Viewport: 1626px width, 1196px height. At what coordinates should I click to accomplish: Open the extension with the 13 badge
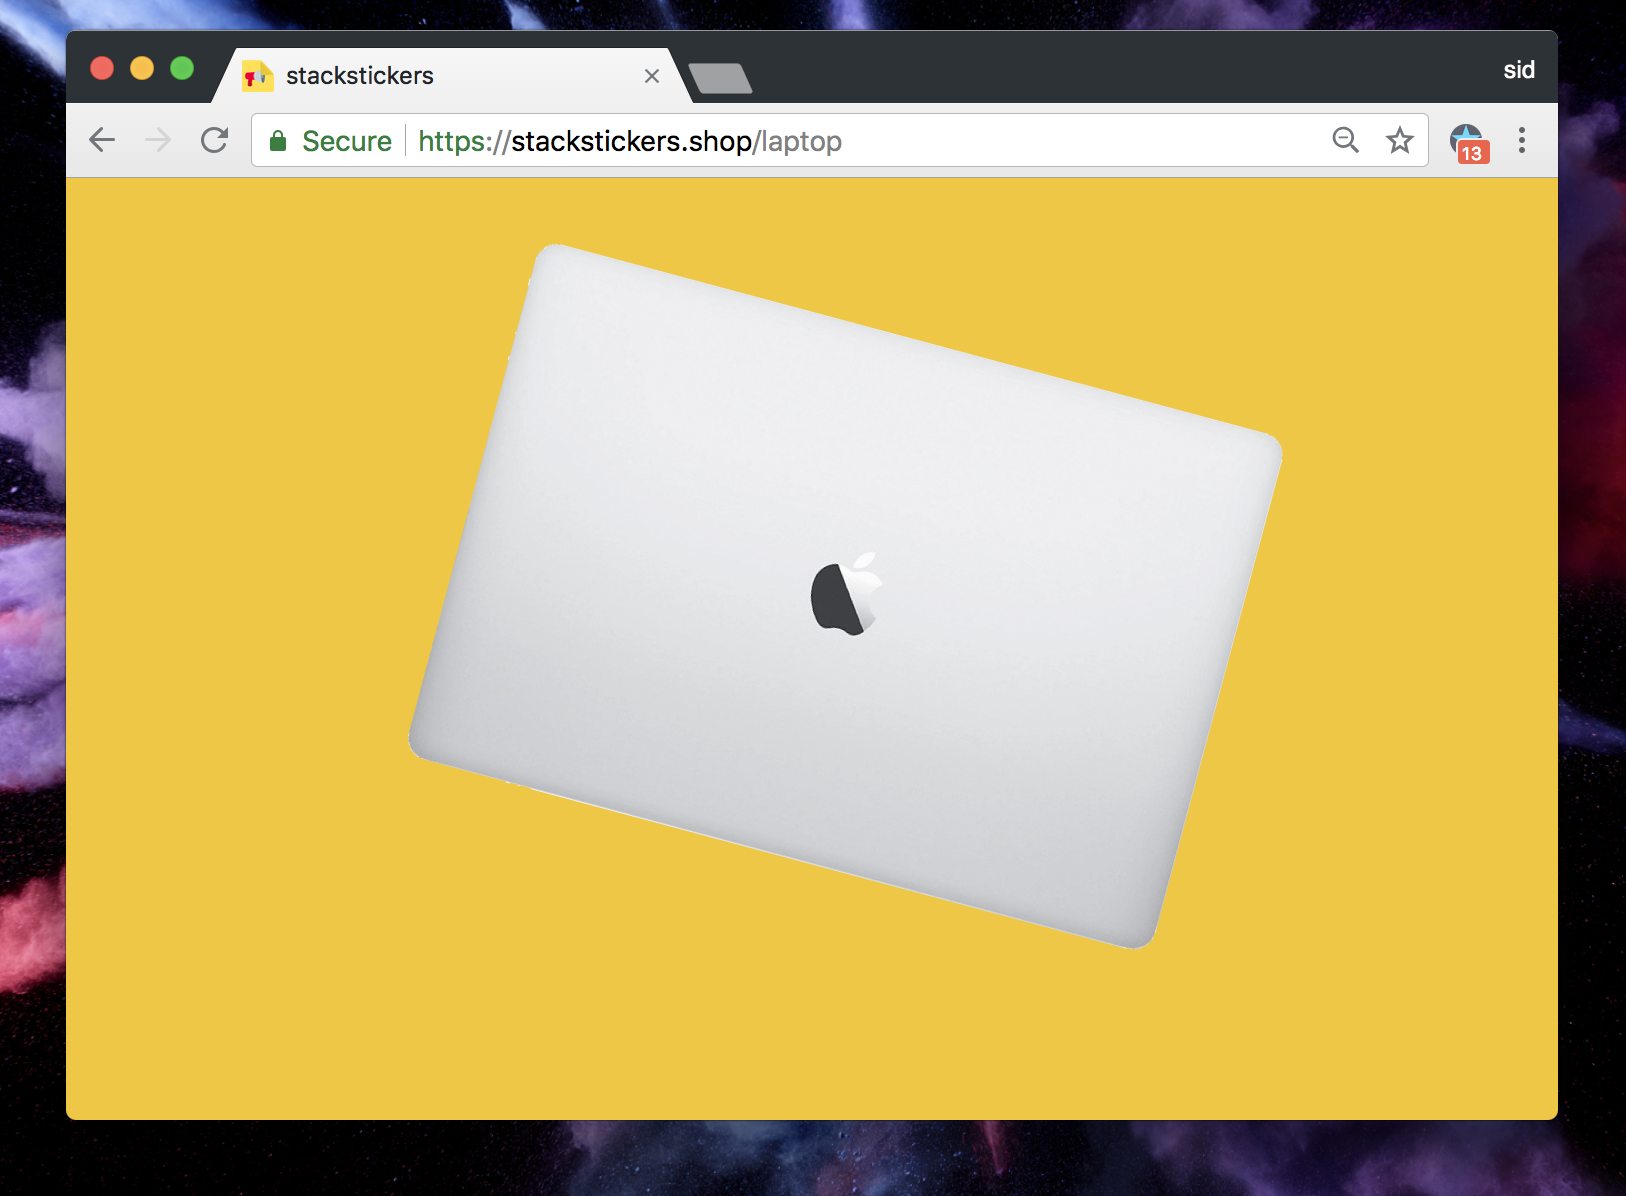click(x=1469, y=143)
